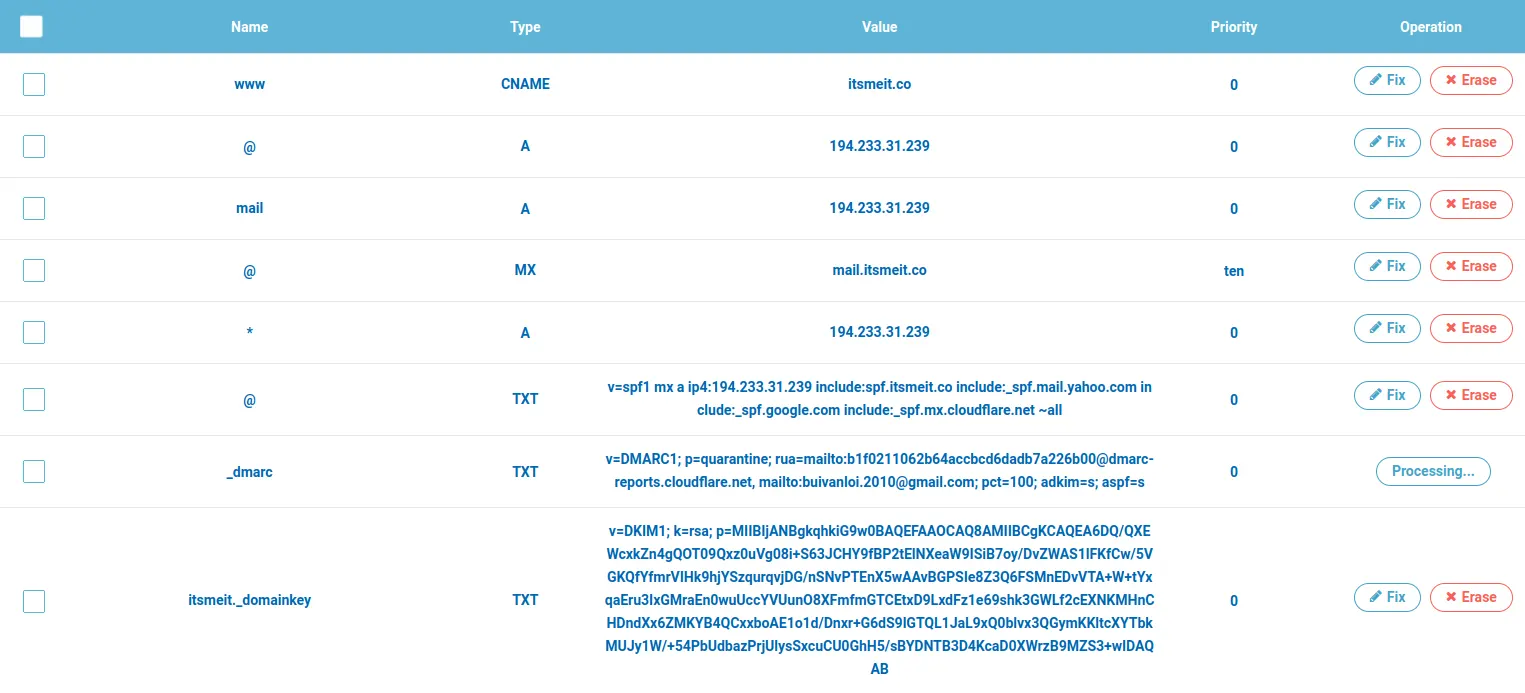Click the pencil icon for the itsmeit._domainkey record

[x=1376, y=597]
